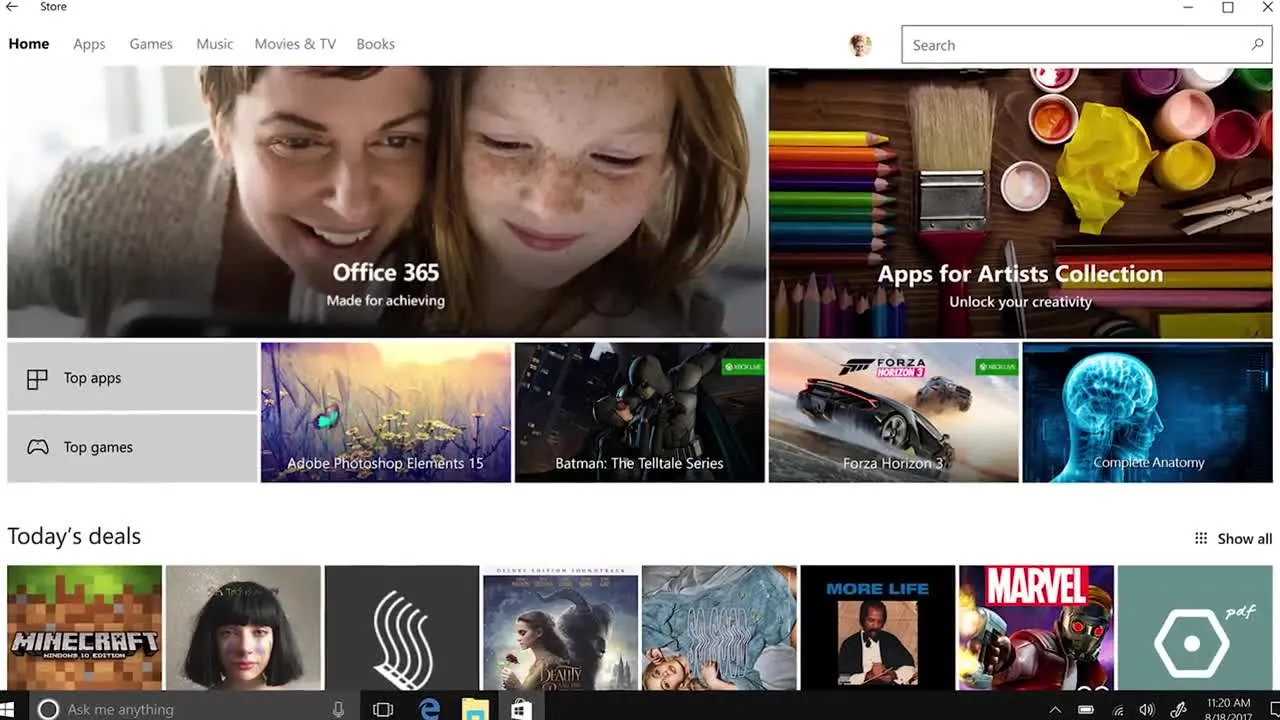Switch to the Home tab
The image size is (1280, 720).
[29, 44]
